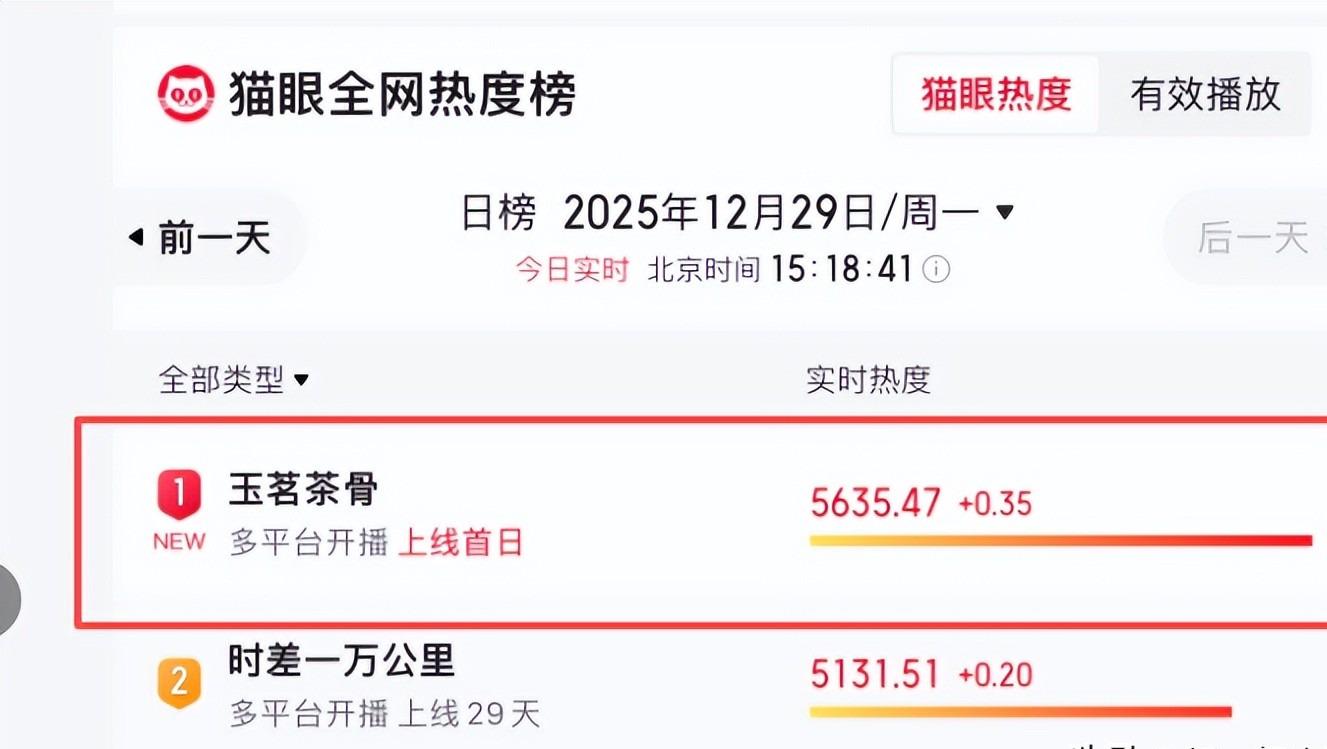Click the info icon beside Beijing time
This screenshot has height=749, width=1327.
point(936,270)
